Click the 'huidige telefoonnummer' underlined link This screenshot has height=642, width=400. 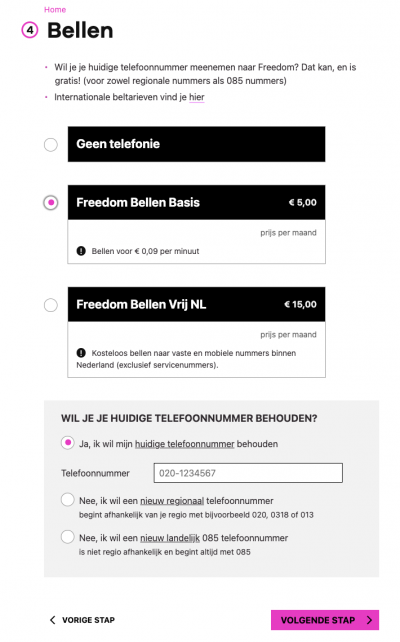coord(185,444)
